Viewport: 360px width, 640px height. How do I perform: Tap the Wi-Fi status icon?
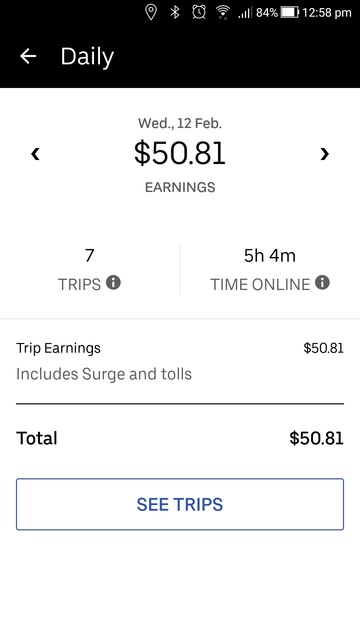(223, 12)
